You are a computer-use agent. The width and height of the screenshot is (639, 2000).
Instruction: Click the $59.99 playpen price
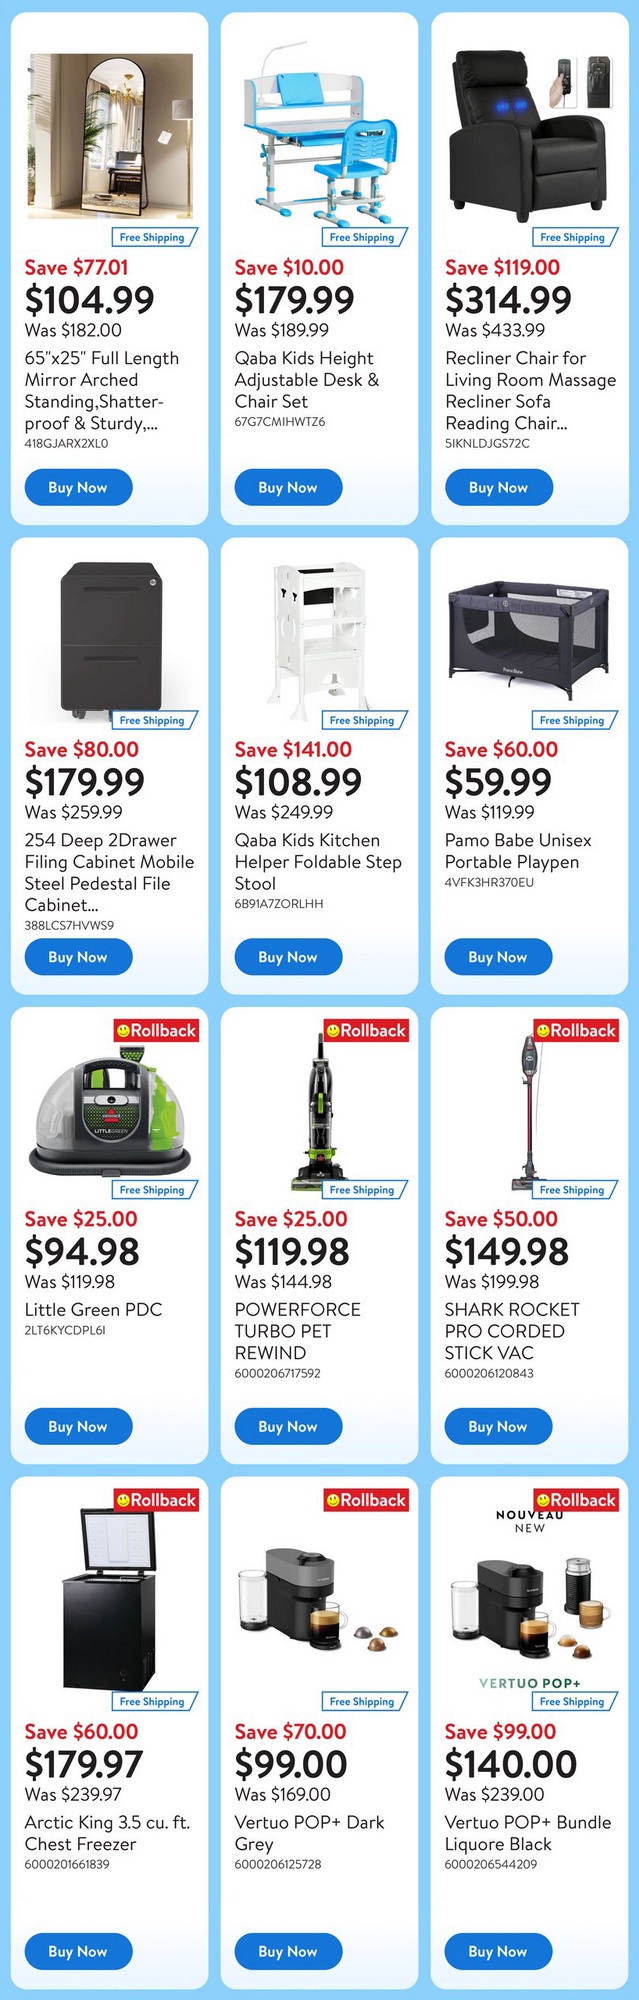[x=498, y=782]
